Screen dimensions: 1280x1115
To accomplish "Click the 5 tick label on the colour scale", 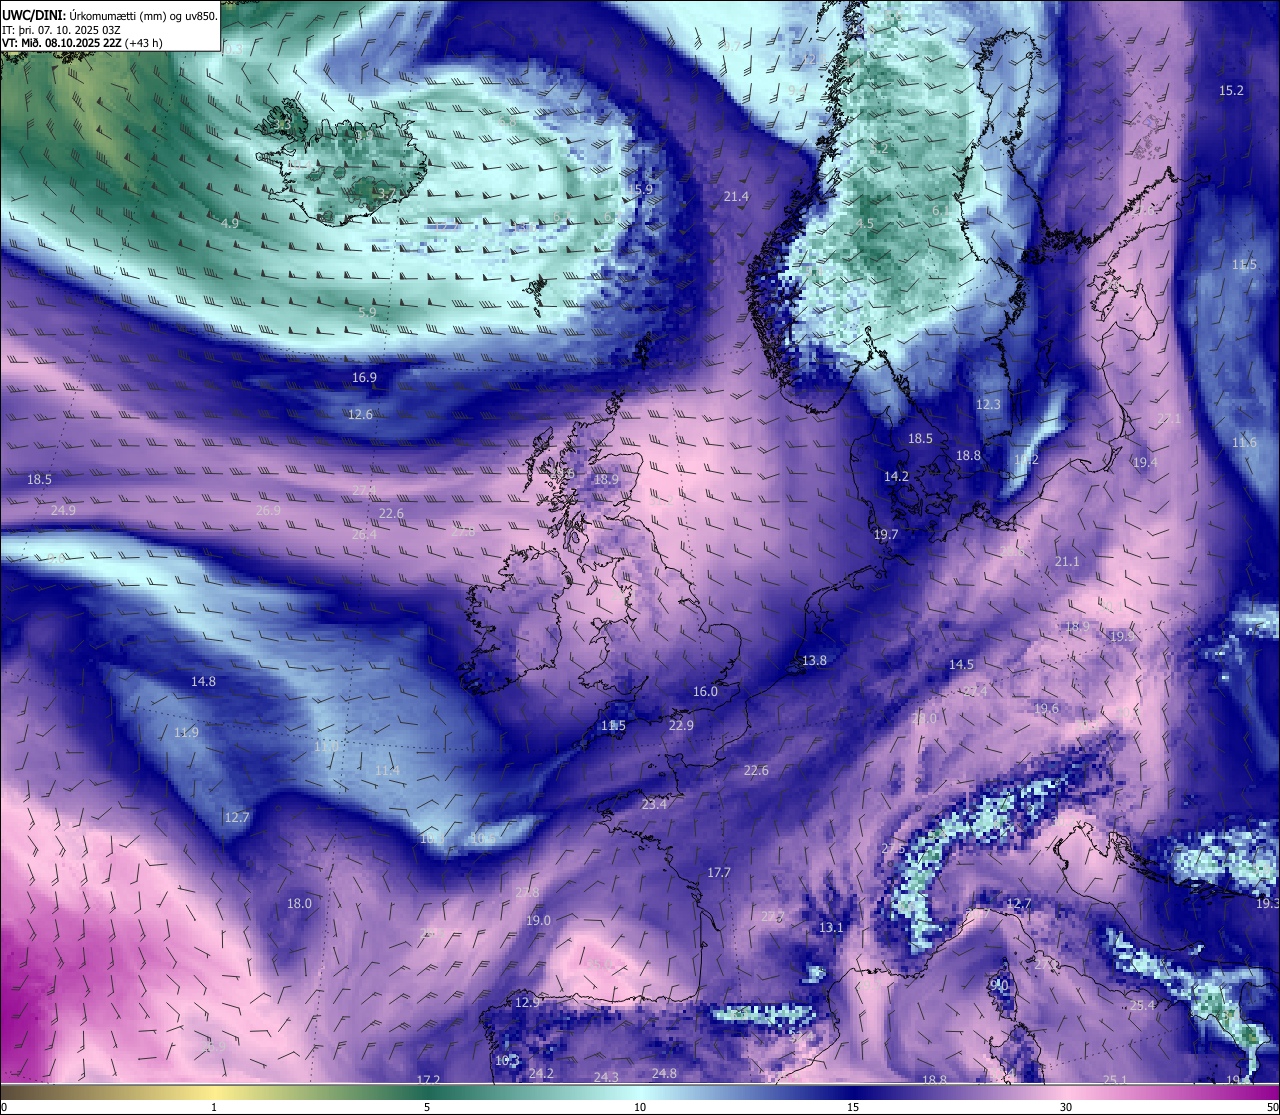I will (x=427, y=1107).
